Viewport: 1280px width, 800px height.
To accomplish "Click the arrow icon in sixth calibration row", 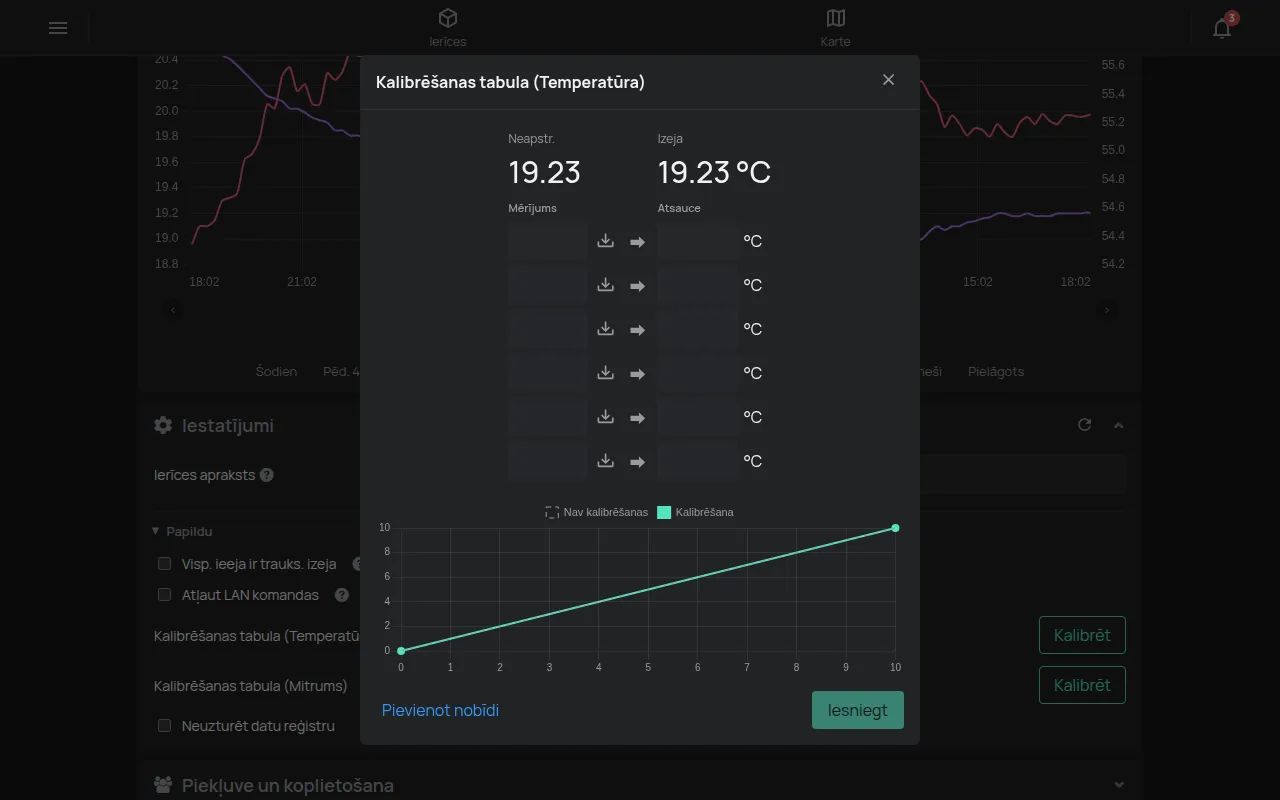I will click(637, 462).
